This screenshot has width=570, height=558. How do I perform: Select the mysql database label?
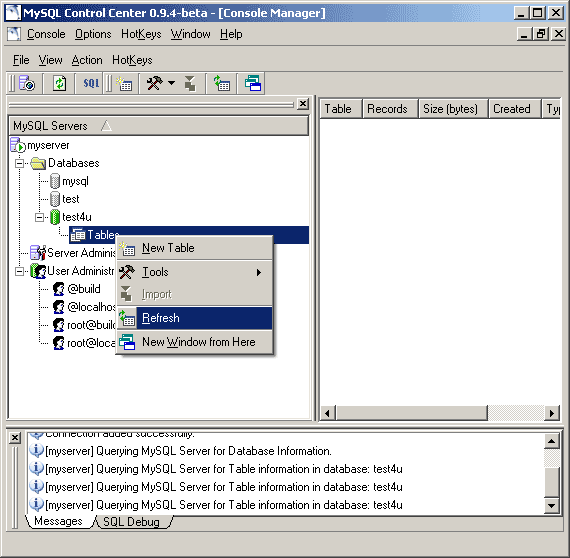[x=75, y=181]
